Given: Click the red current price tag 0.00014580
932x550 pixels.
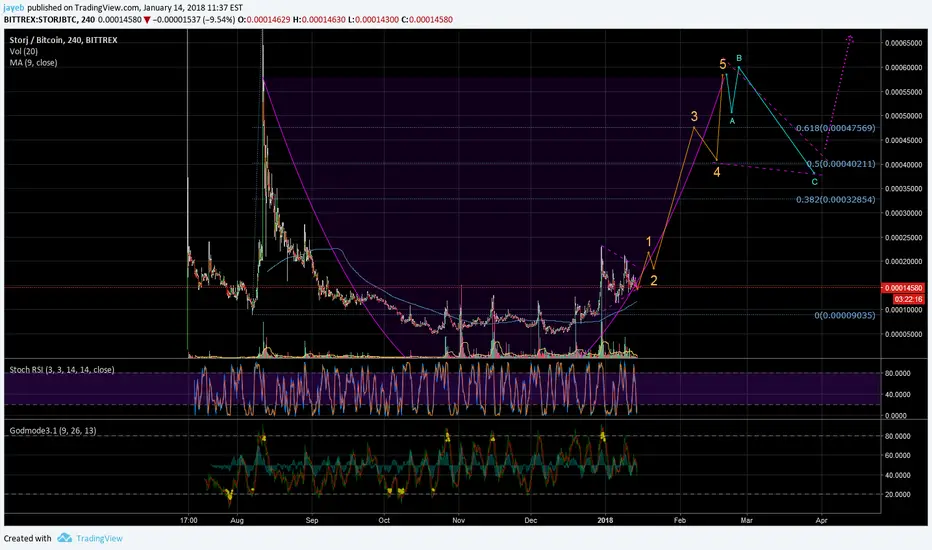Looking at the screenshot, I should coord(903,288).
